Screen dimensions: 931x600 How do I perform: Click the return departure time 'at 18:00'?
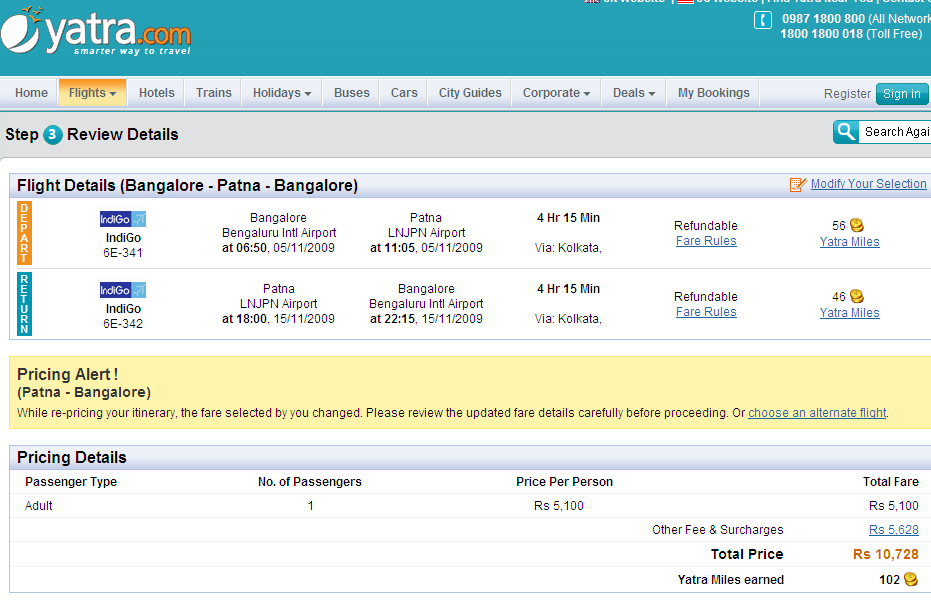(245, 319)
